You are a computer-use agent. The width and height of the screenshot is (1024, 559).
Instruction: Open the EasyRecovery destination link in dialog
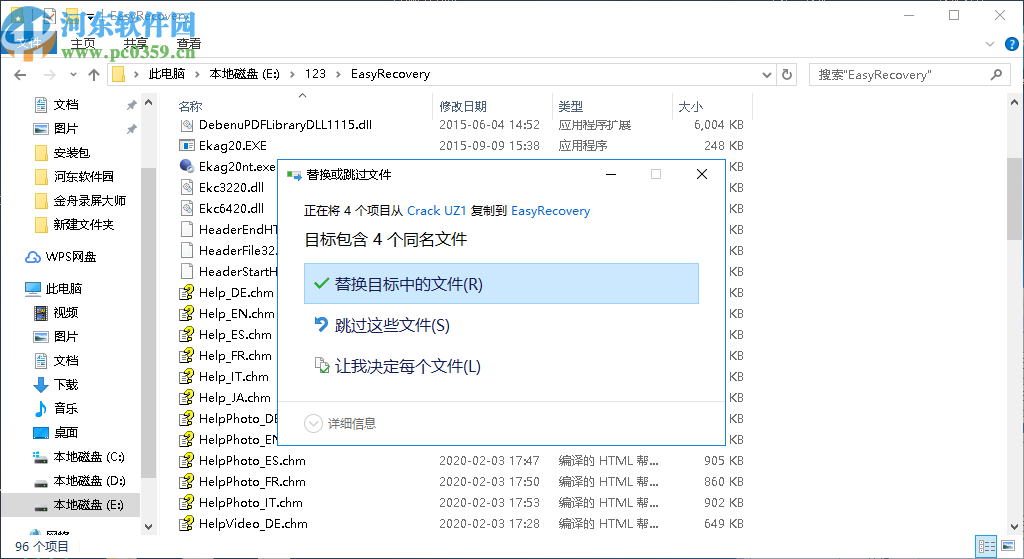pyautogui.click(x=551, y=211)
